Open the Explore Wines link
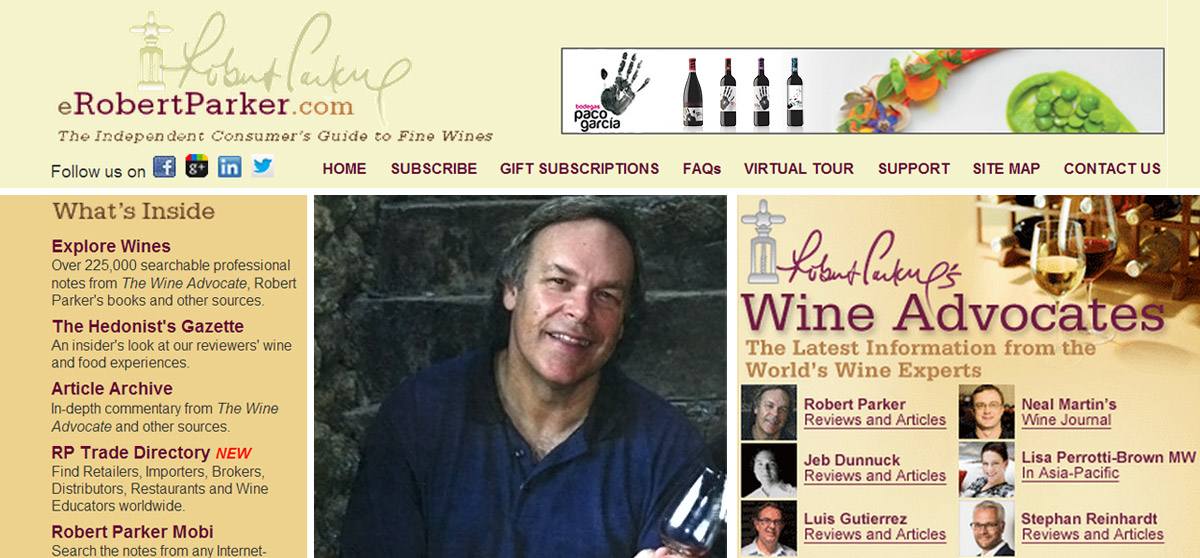Screen dimensions: 1200x558 [x=111, y=246]
